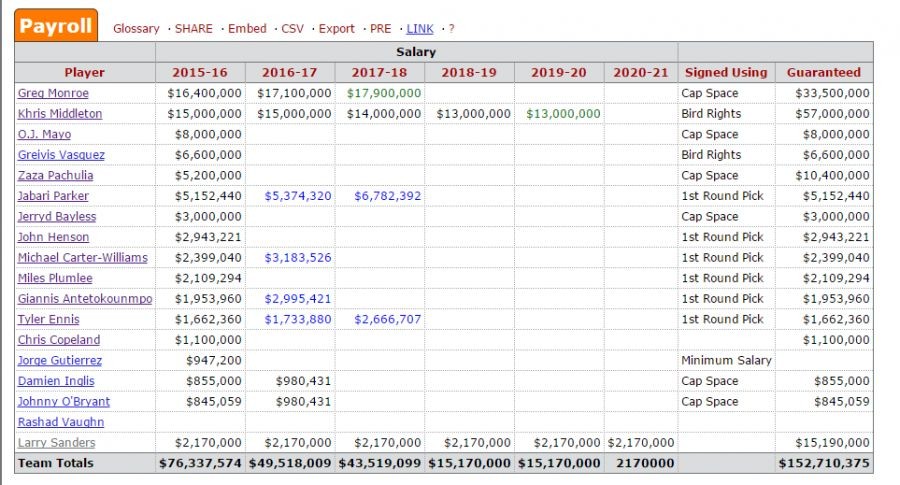Go to Giannis Antetokounmpo's profile
Screen dimensions: 900x485
point(85,299)
